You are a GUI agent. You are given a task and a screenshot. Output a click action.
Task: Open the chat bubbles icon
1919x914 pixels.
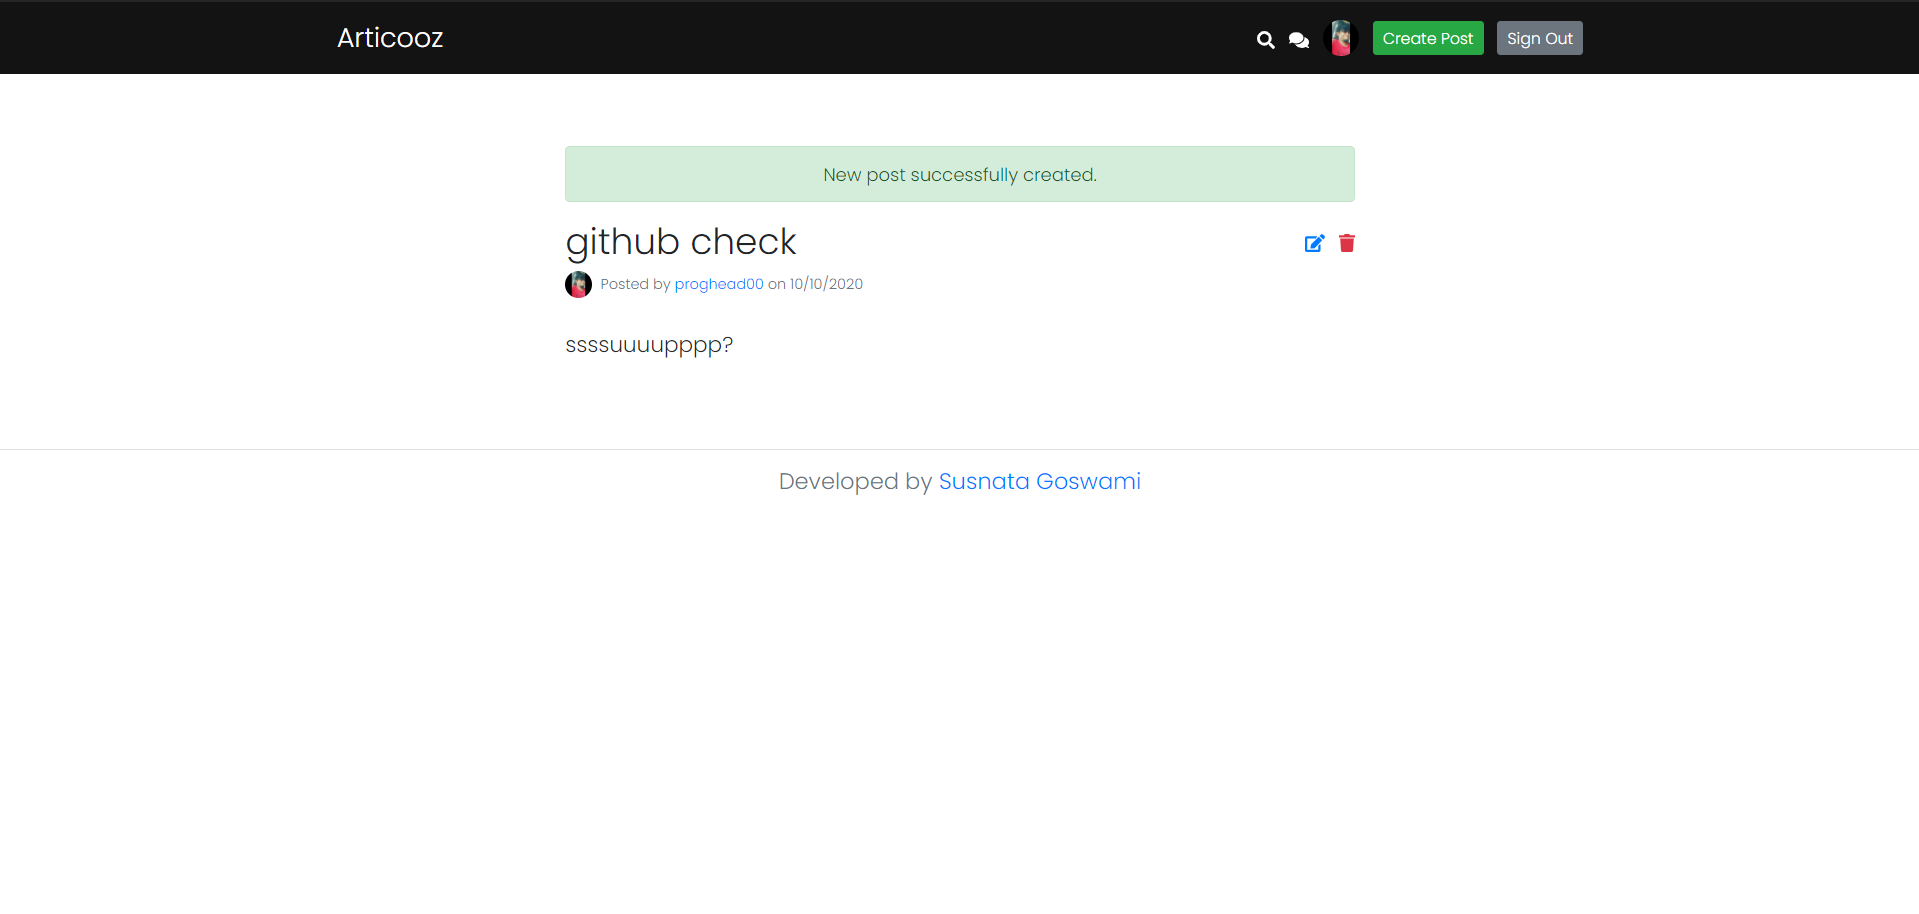1298,40
